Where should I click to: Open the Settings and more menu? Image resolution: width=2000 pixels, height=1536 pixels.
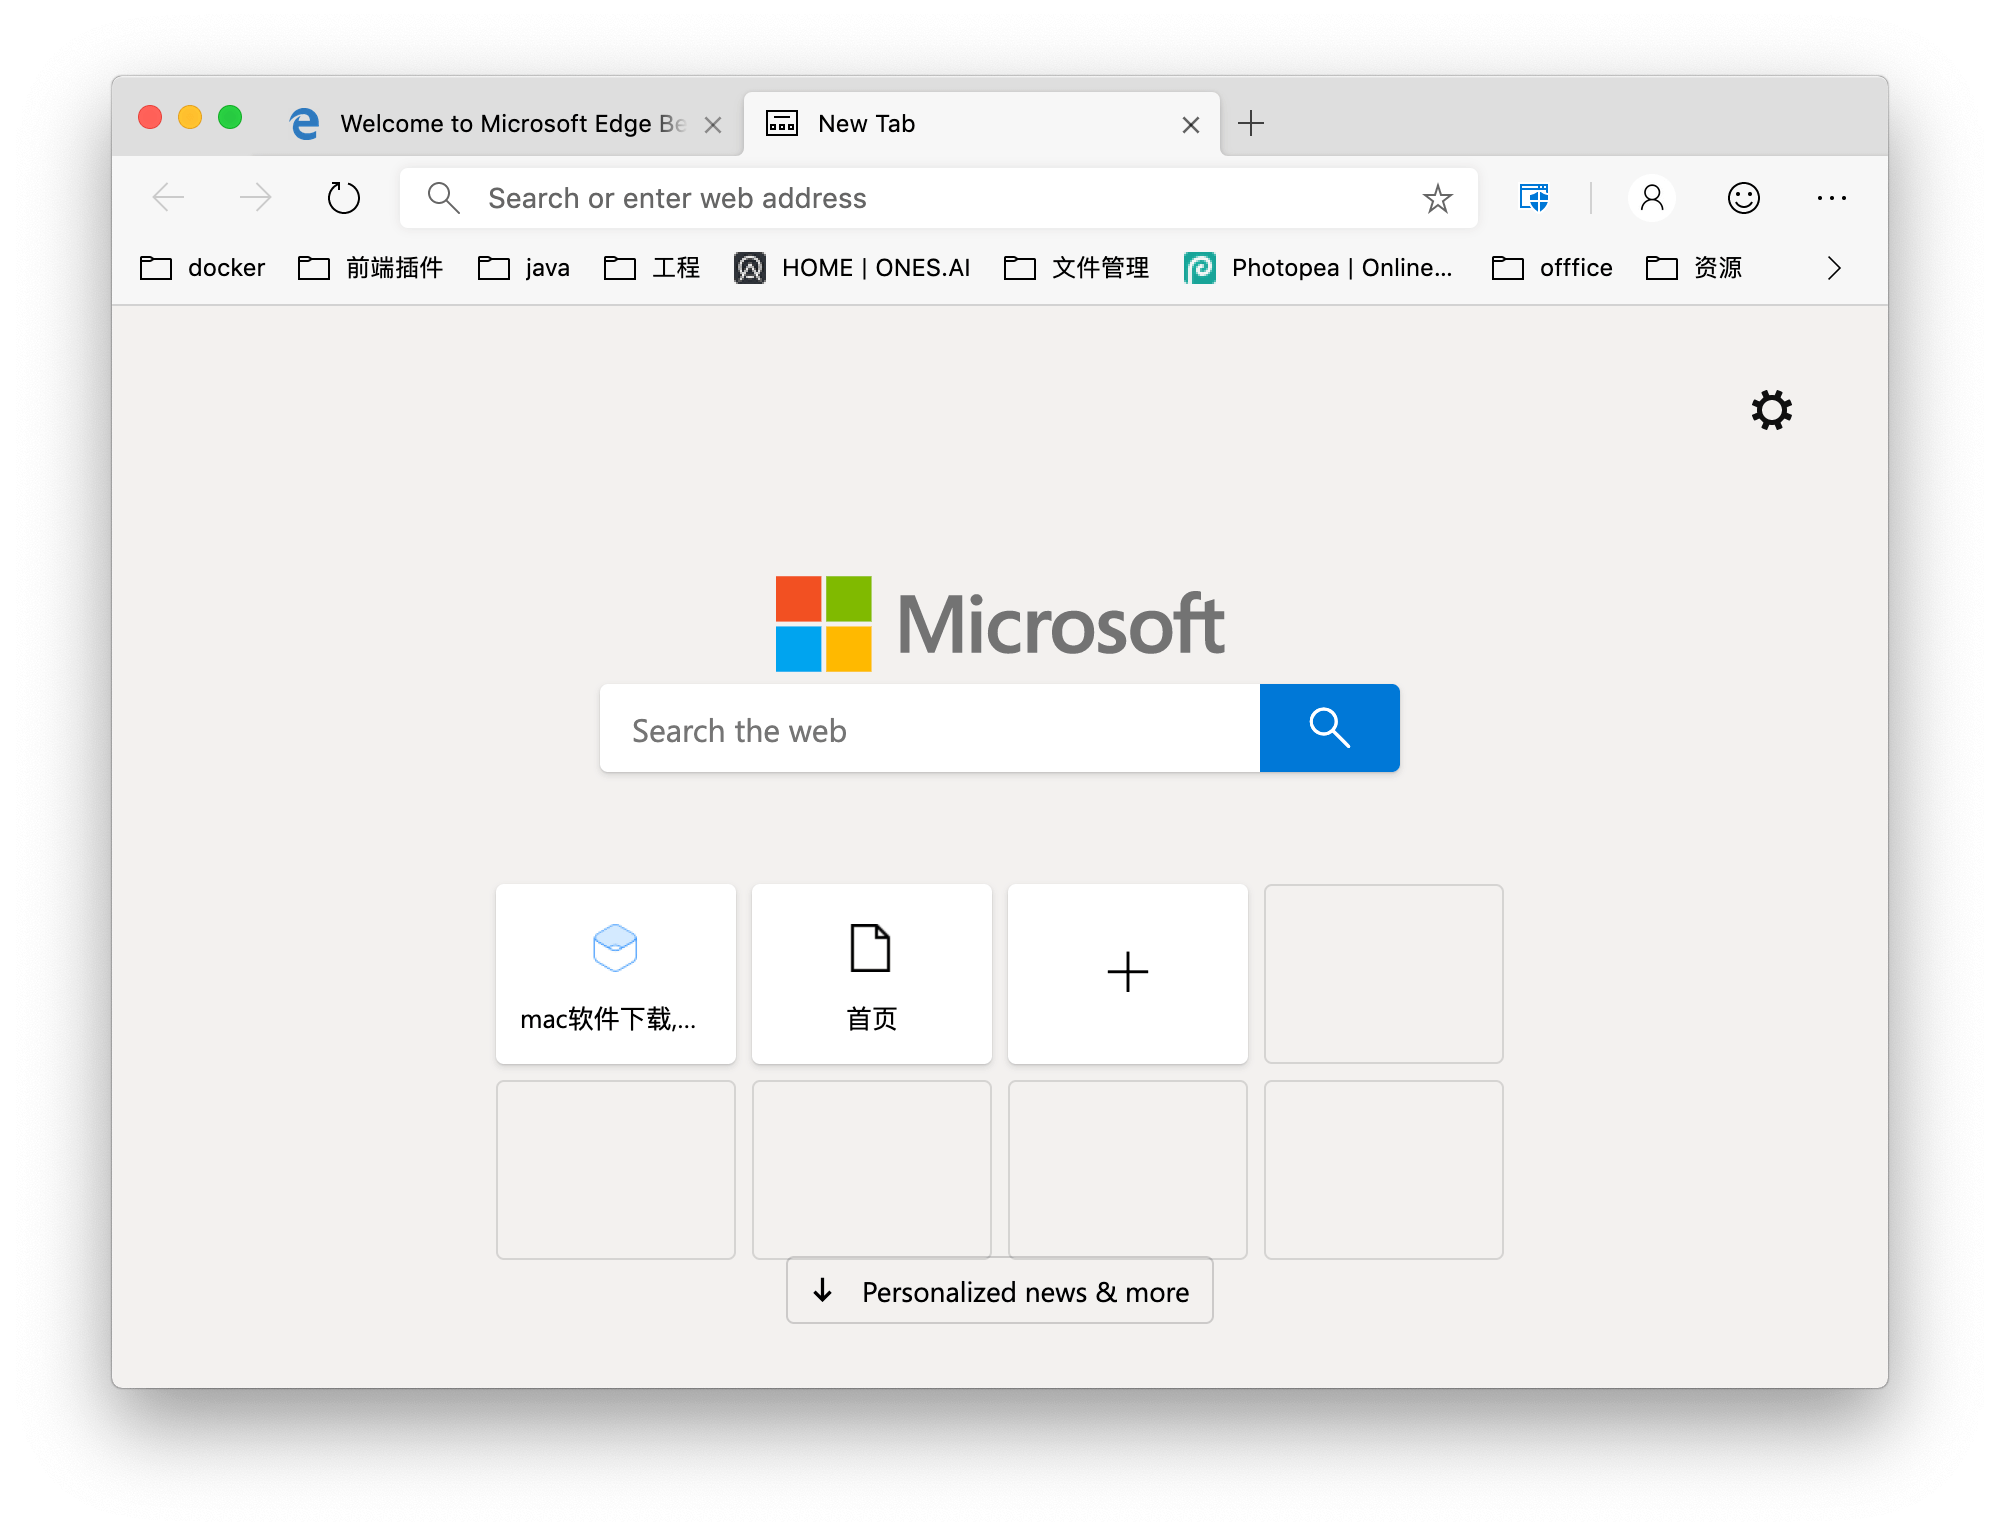tap(1832, 198)
